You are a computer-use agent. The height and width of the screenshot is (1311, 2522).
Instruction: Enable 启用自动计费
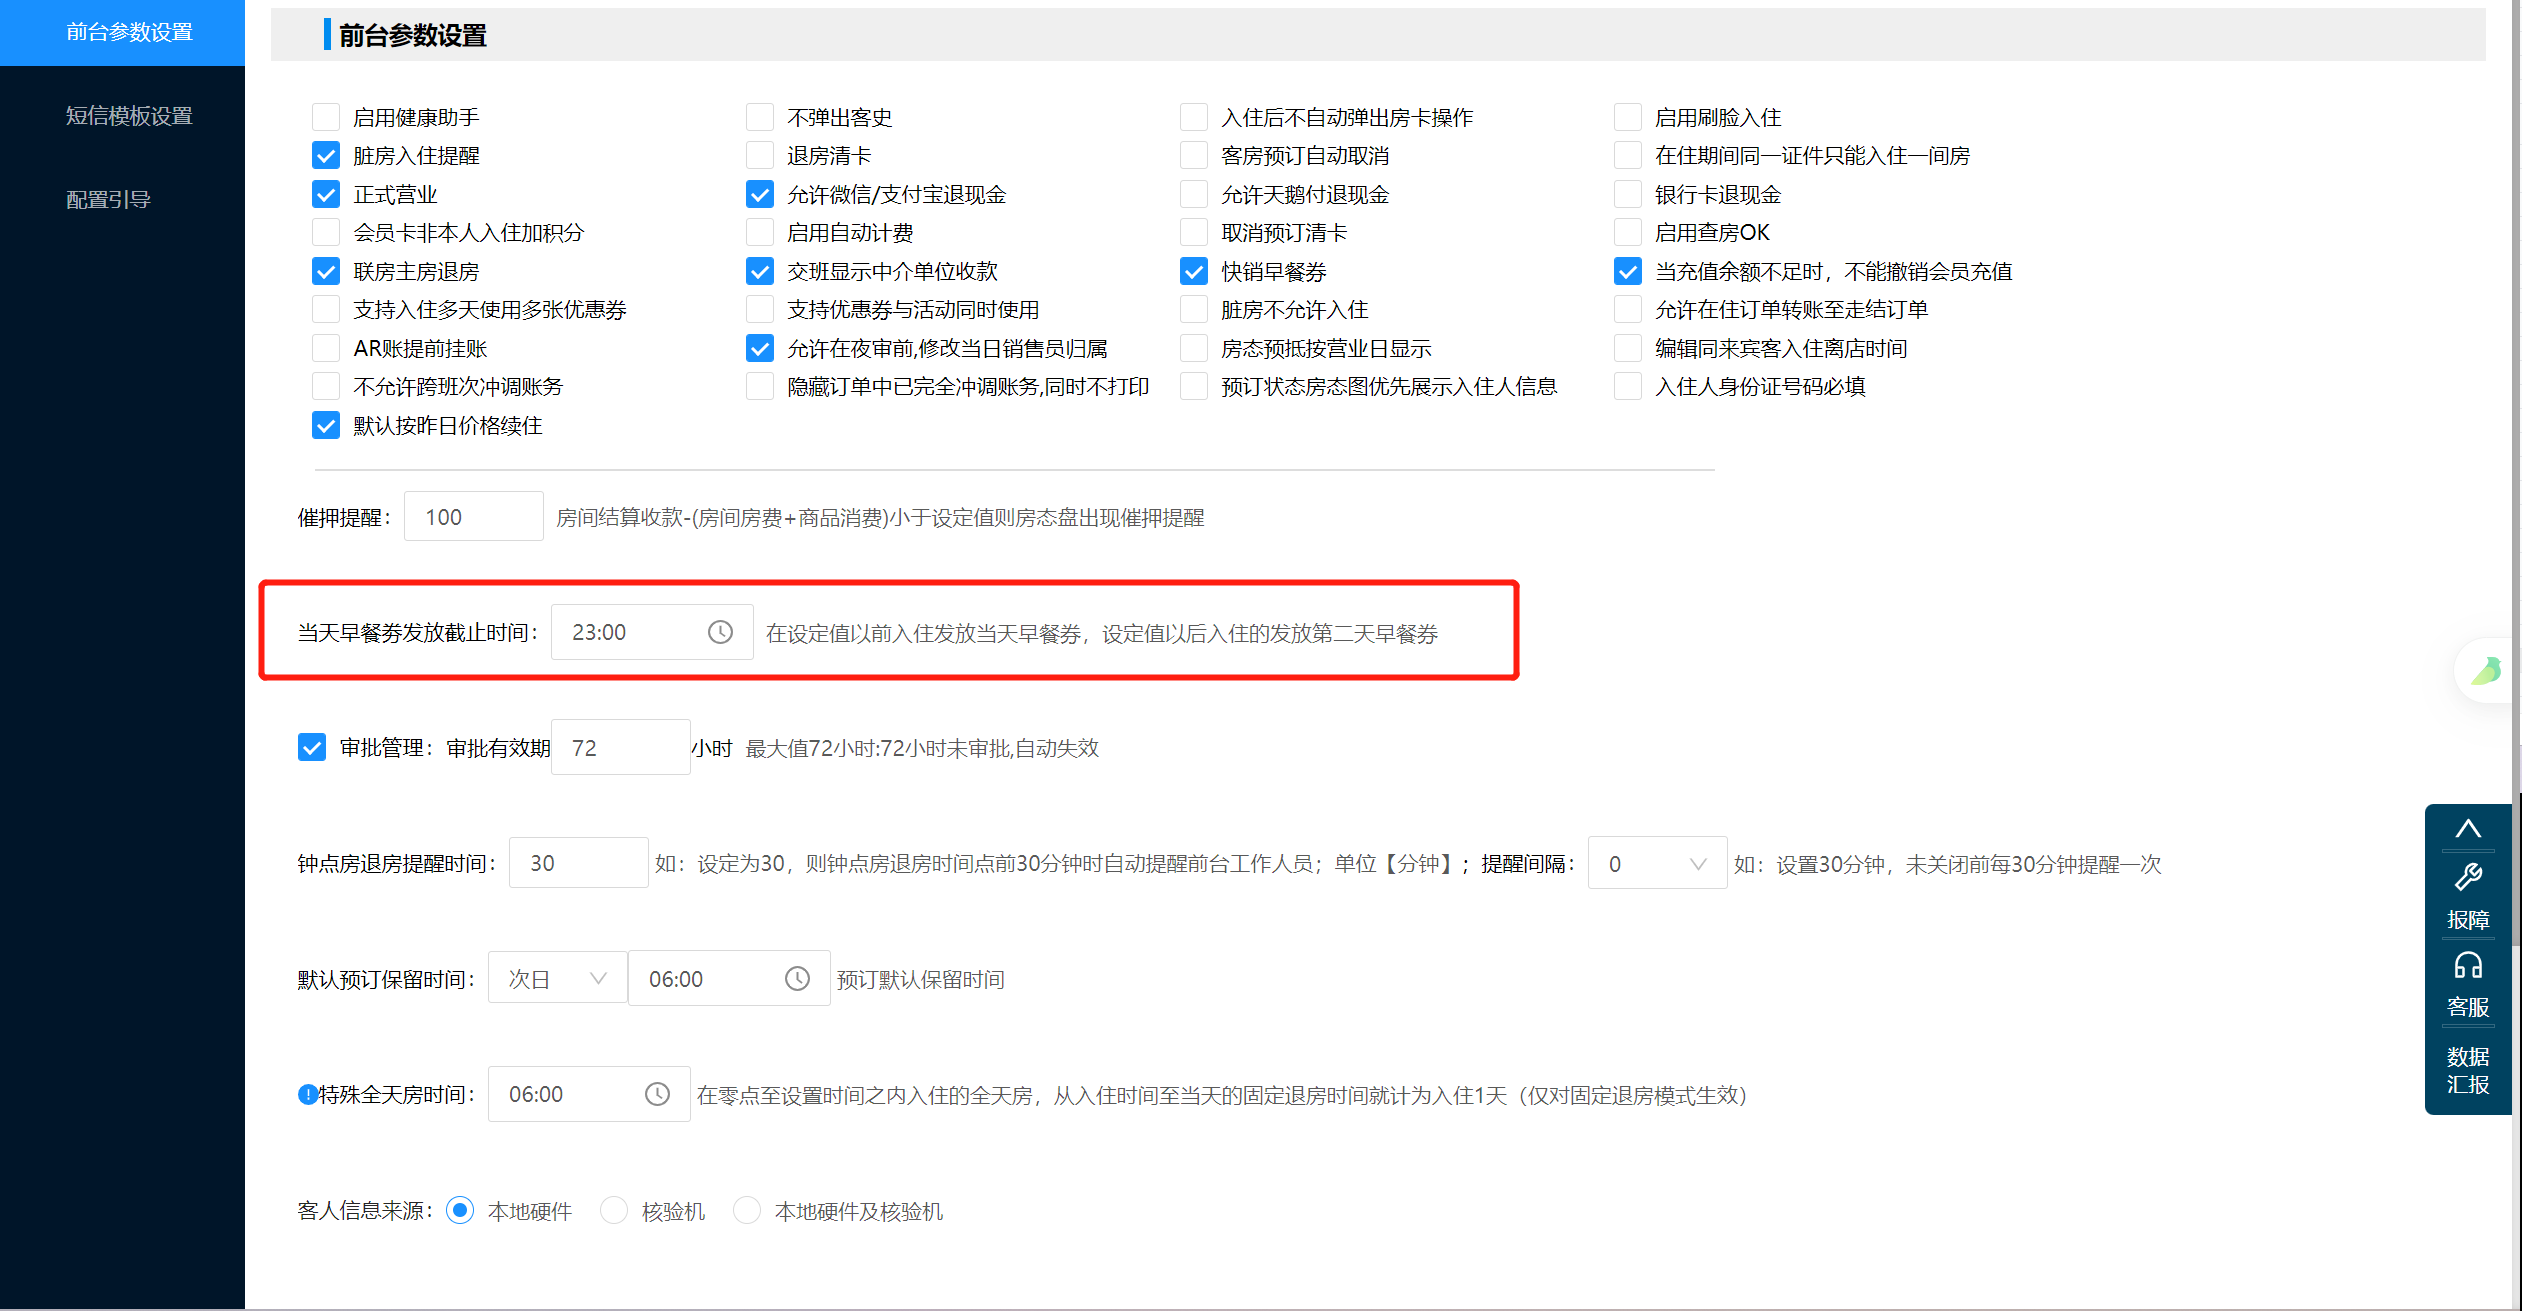pyautogui.click(x=760, y=232)
